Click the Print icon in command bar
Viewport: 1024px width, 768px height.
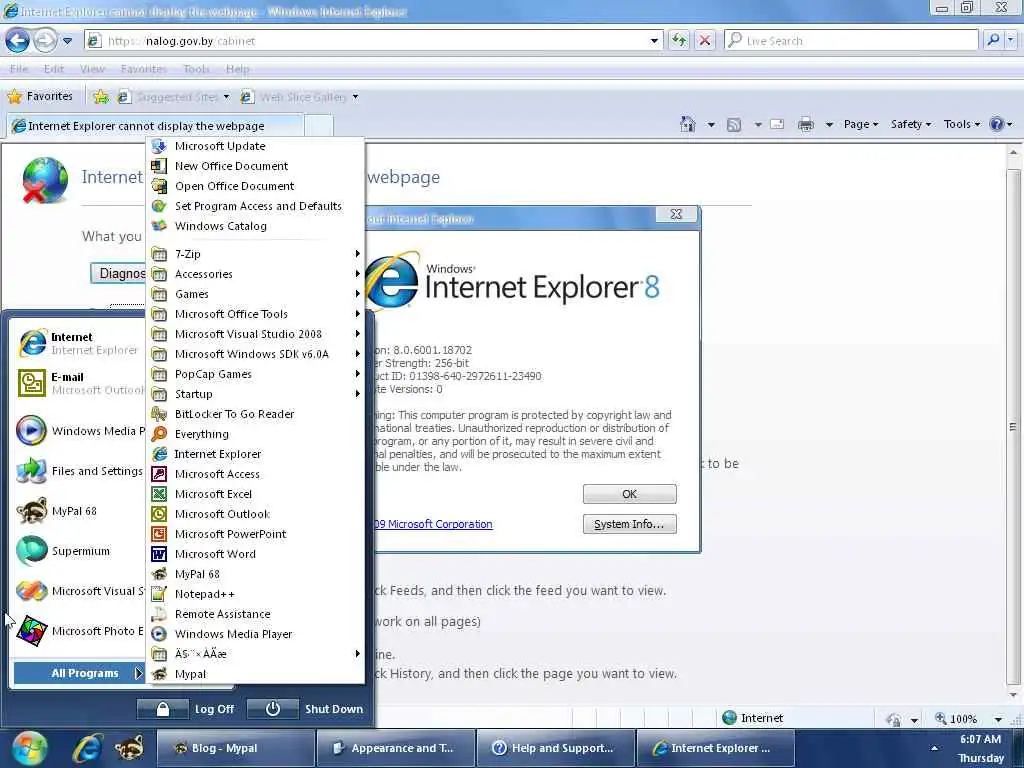point(806,124)
